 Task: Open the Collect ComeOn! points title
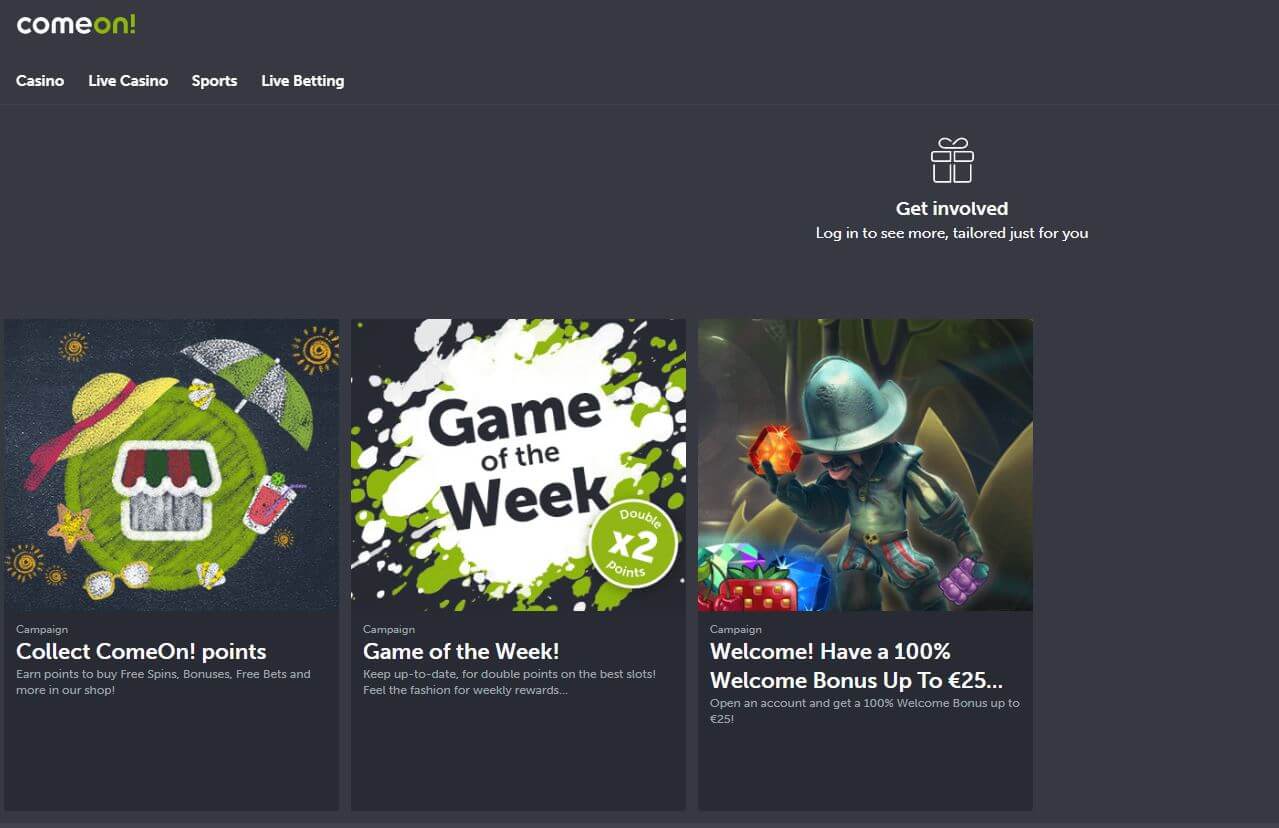tap(141, 652)
